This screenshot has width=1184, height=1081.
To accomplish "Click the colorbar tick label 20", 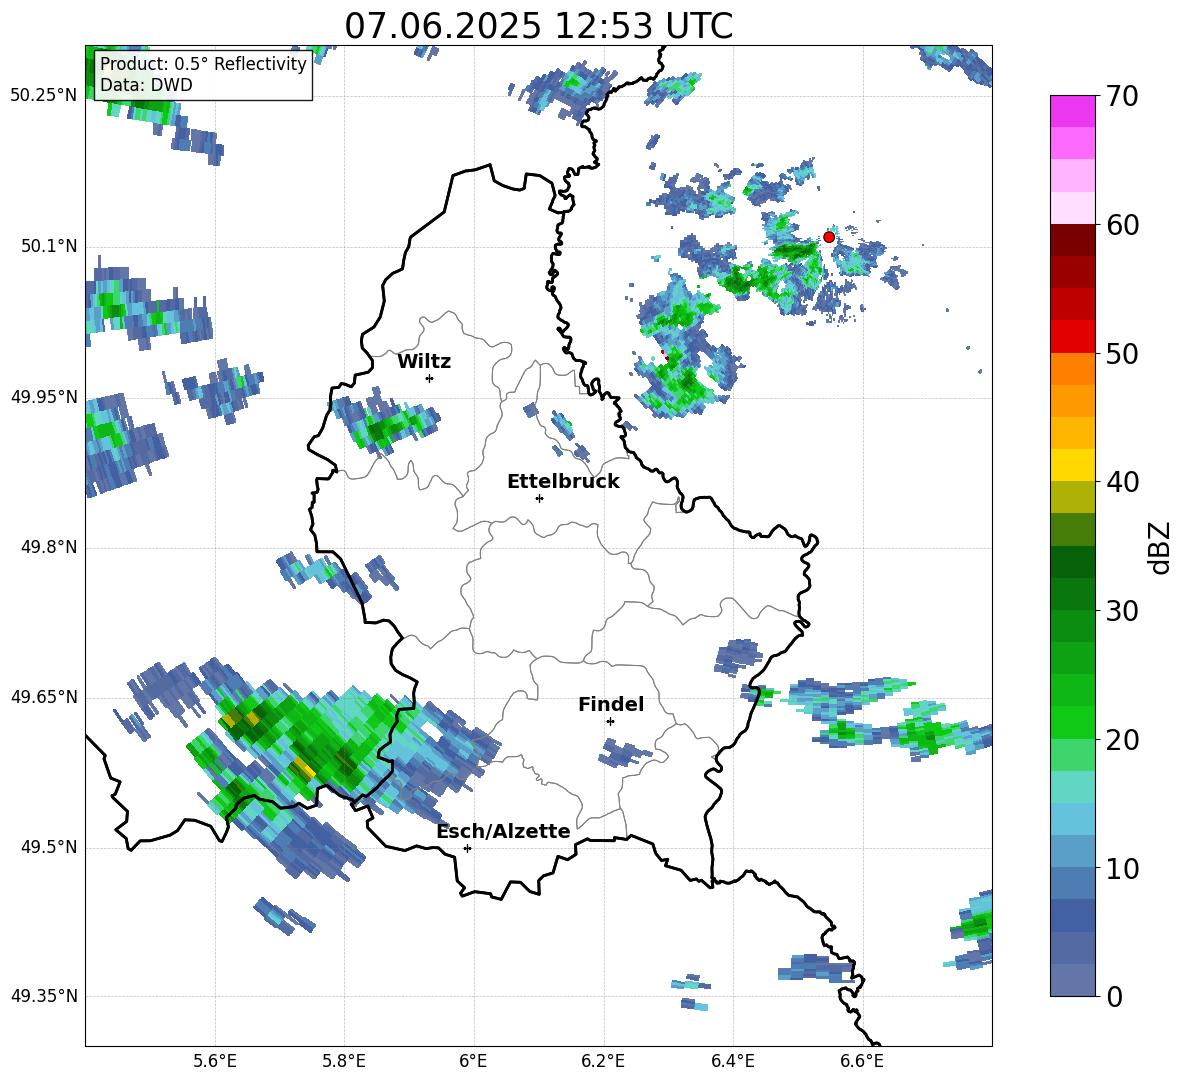I will (1122, 740).
